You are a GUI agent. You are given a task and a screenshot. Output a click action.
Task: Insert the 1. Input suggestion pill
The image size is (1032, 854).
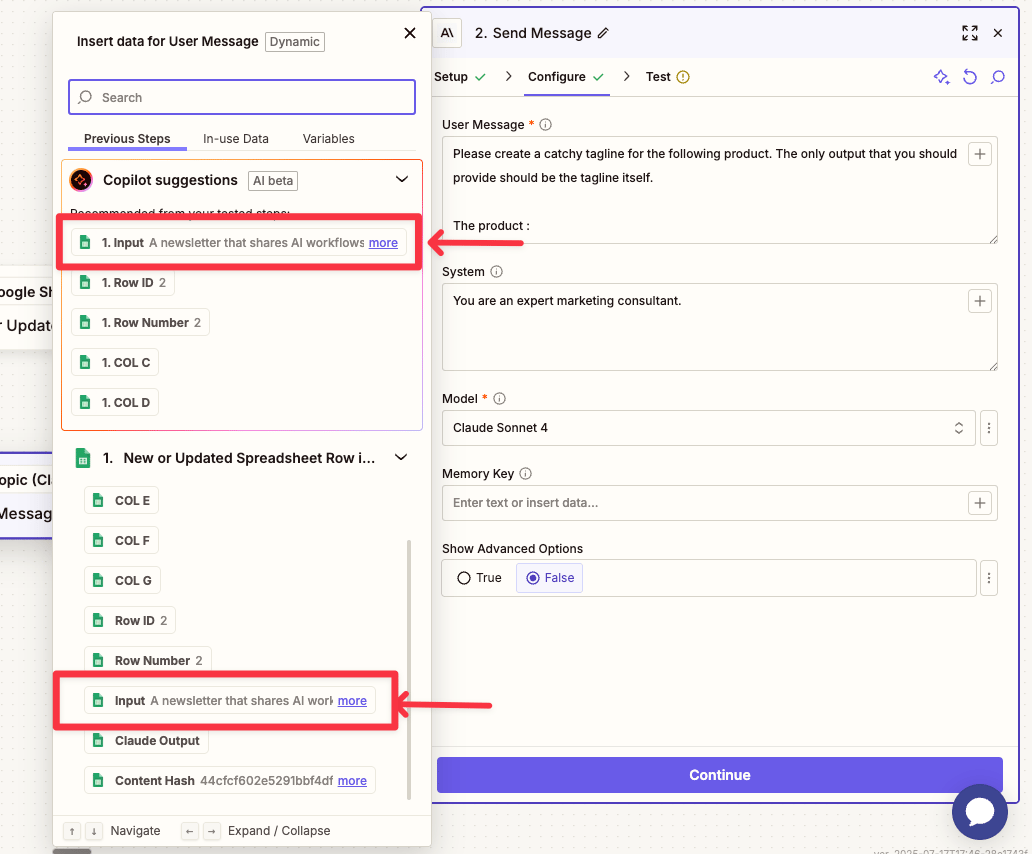[239, 242]
